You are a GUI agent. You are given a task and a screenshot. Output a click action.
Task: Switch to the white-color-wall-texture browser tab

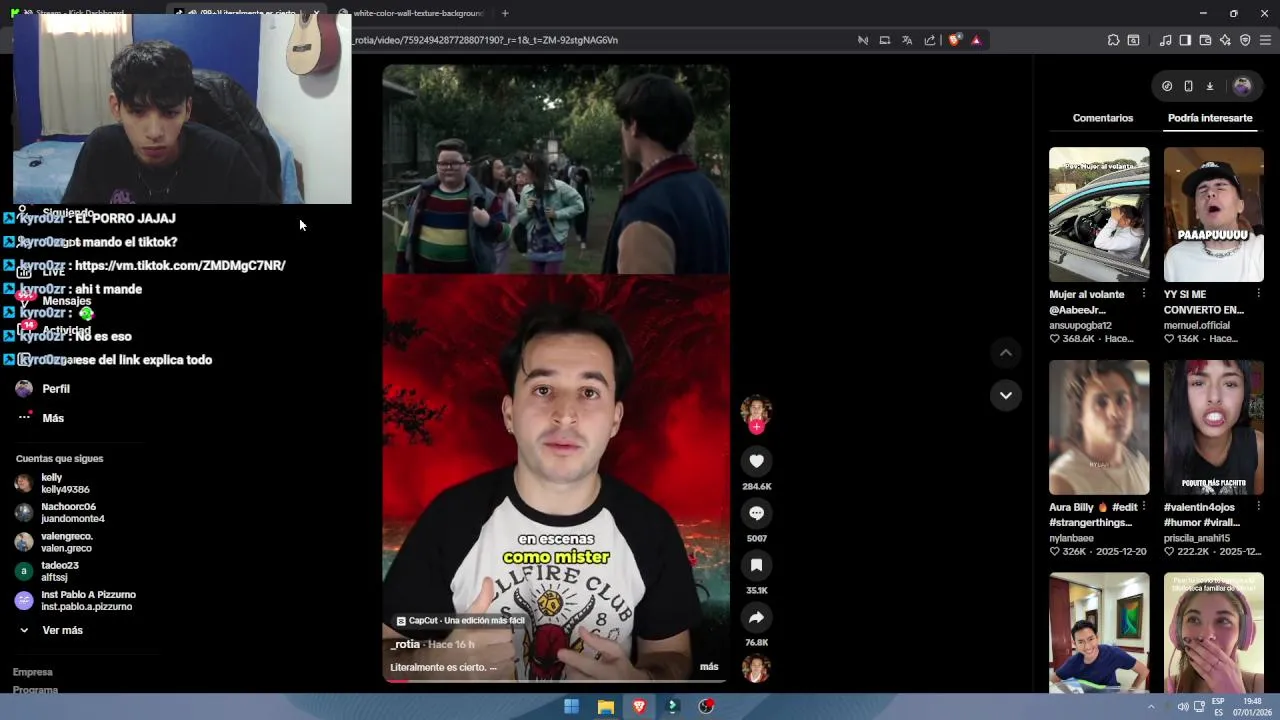coord(410,13)
